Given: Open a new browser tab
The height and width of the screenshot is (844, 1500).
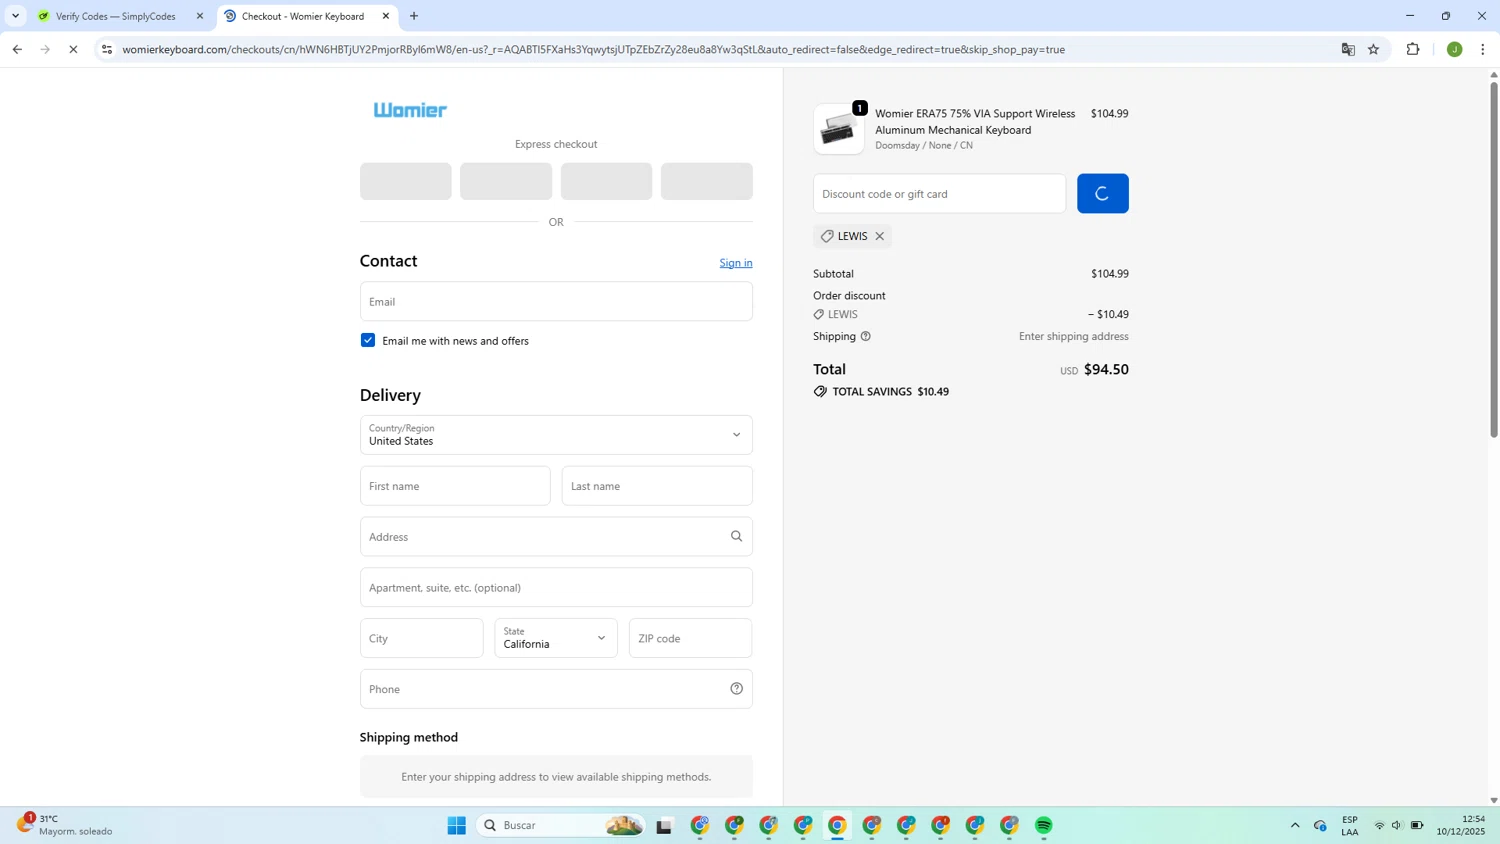Looking at the screenshot, I should (414, 16).
